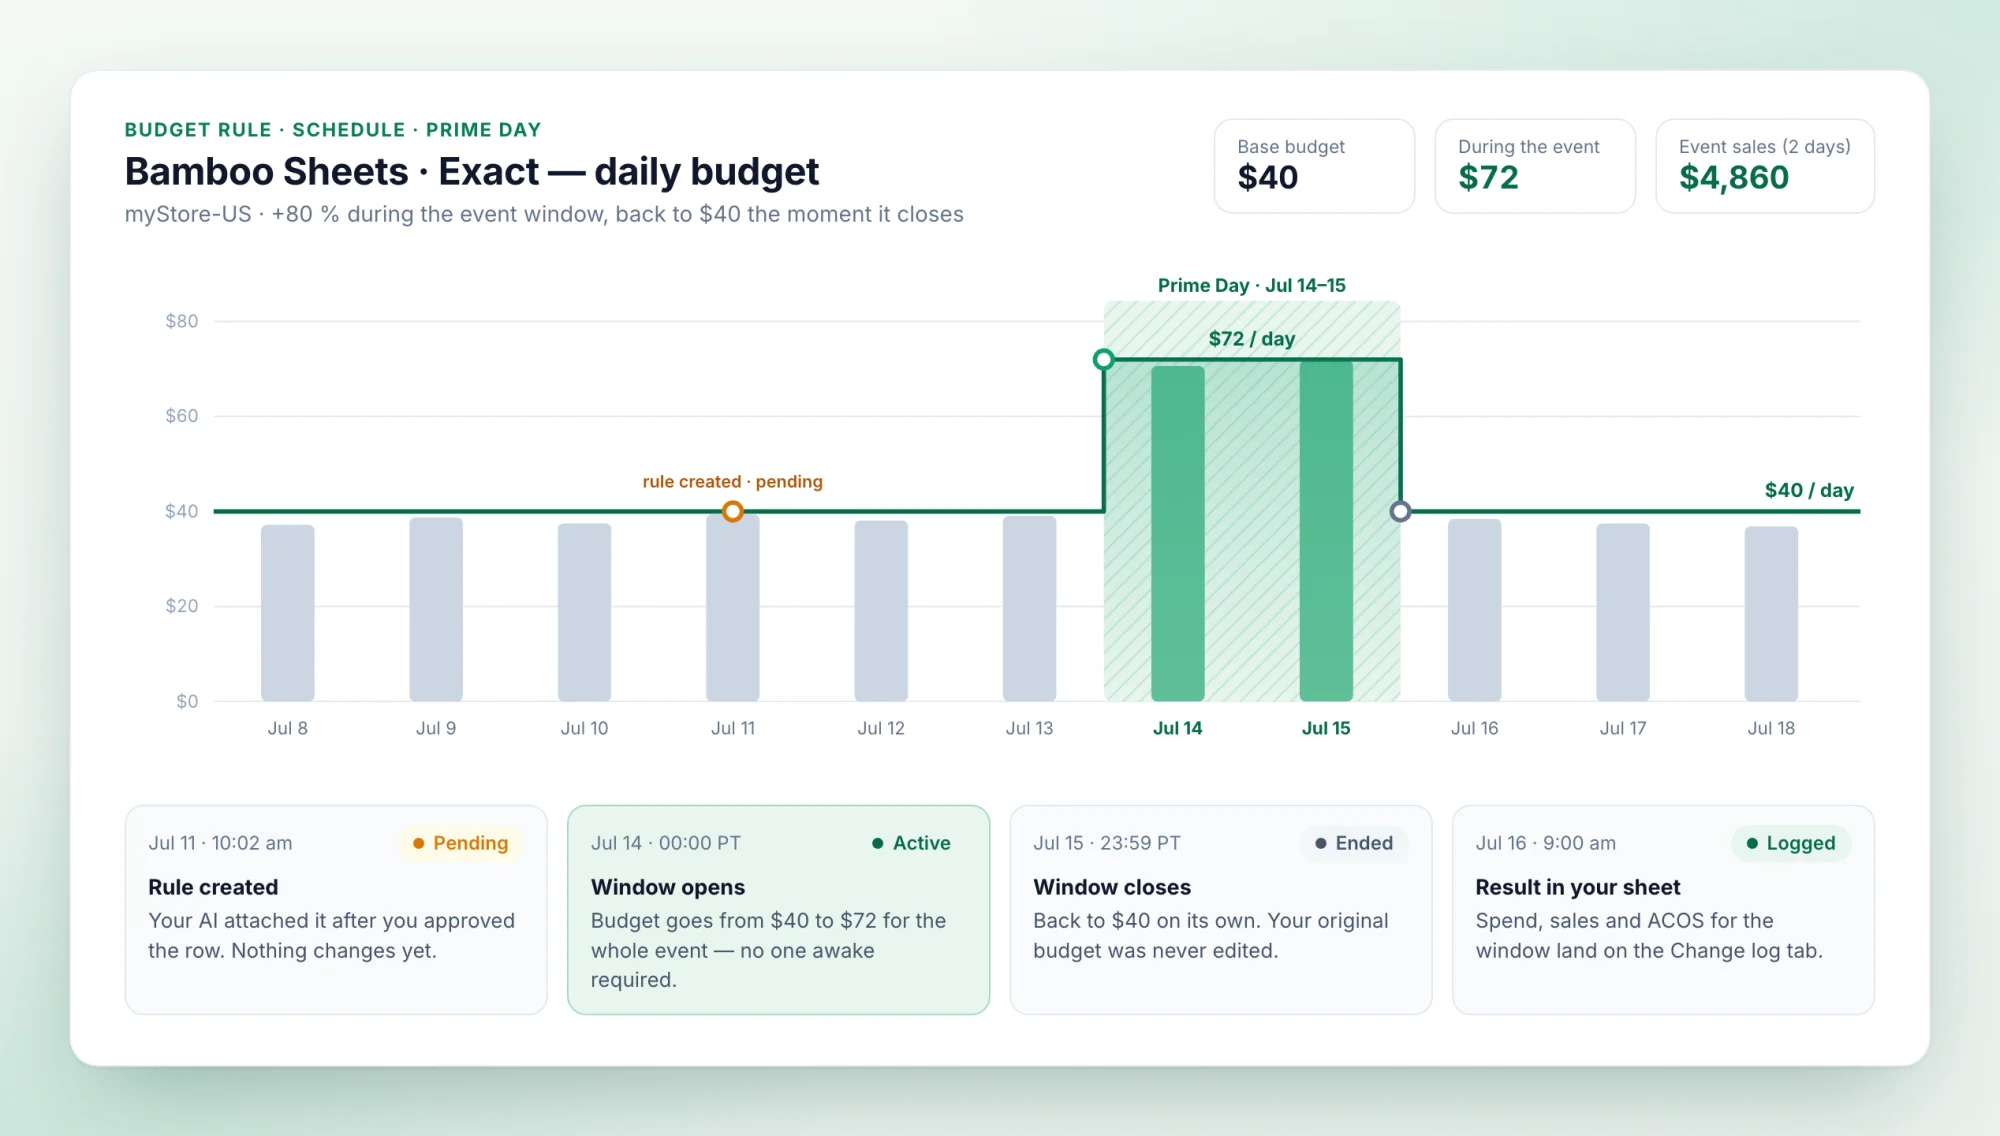Select the Jul 14 green bar

point(1178,533)
